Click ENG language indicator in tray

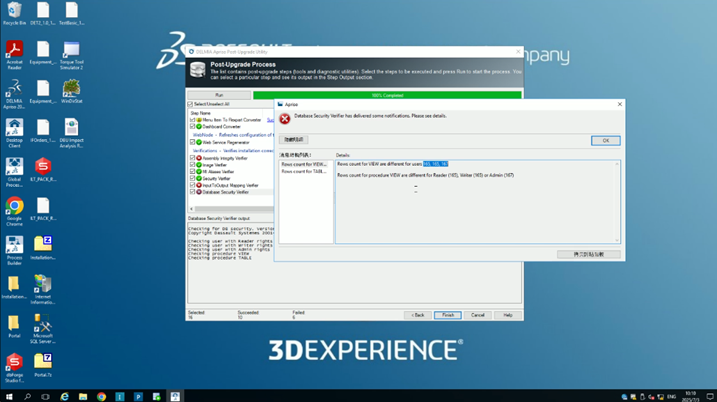[x=671, y=397]
